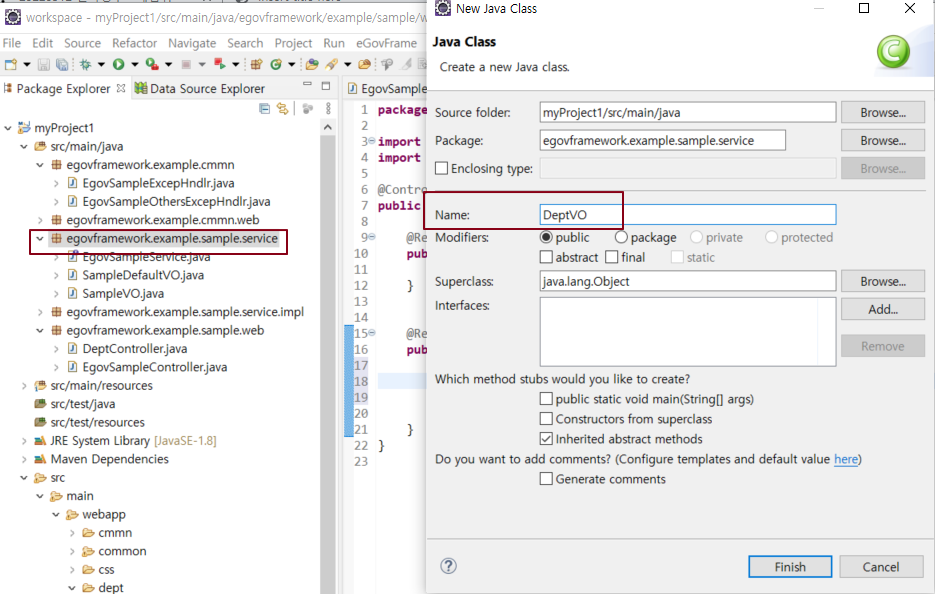Viewport: 935px width, 594px height.
Task: Enable public static void main stub
Action: [546, 398]
